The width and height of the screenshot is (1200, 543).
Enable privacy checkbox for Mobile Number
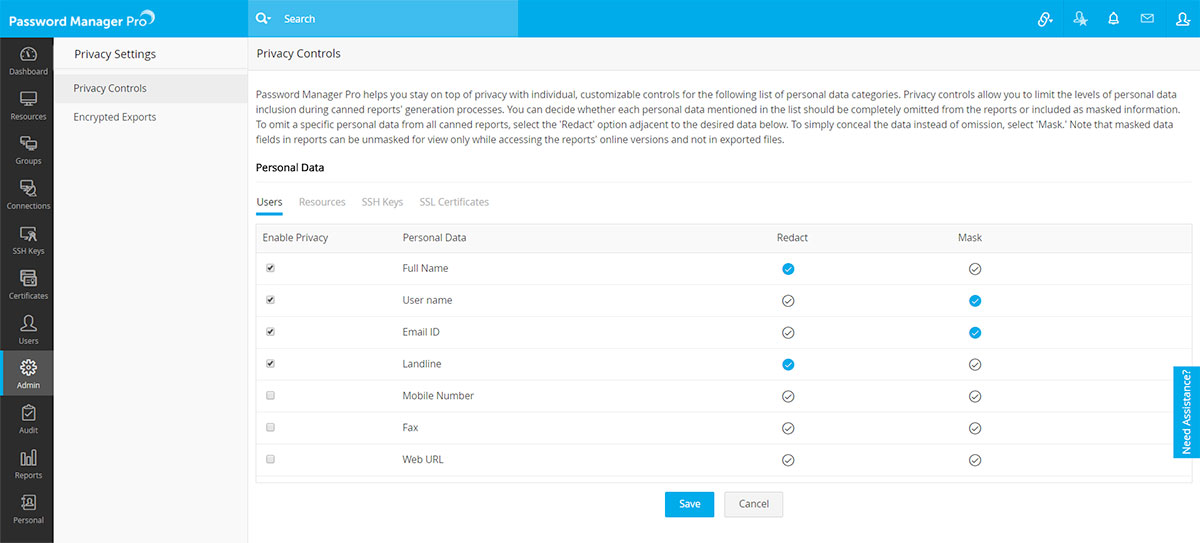point(270,395)
